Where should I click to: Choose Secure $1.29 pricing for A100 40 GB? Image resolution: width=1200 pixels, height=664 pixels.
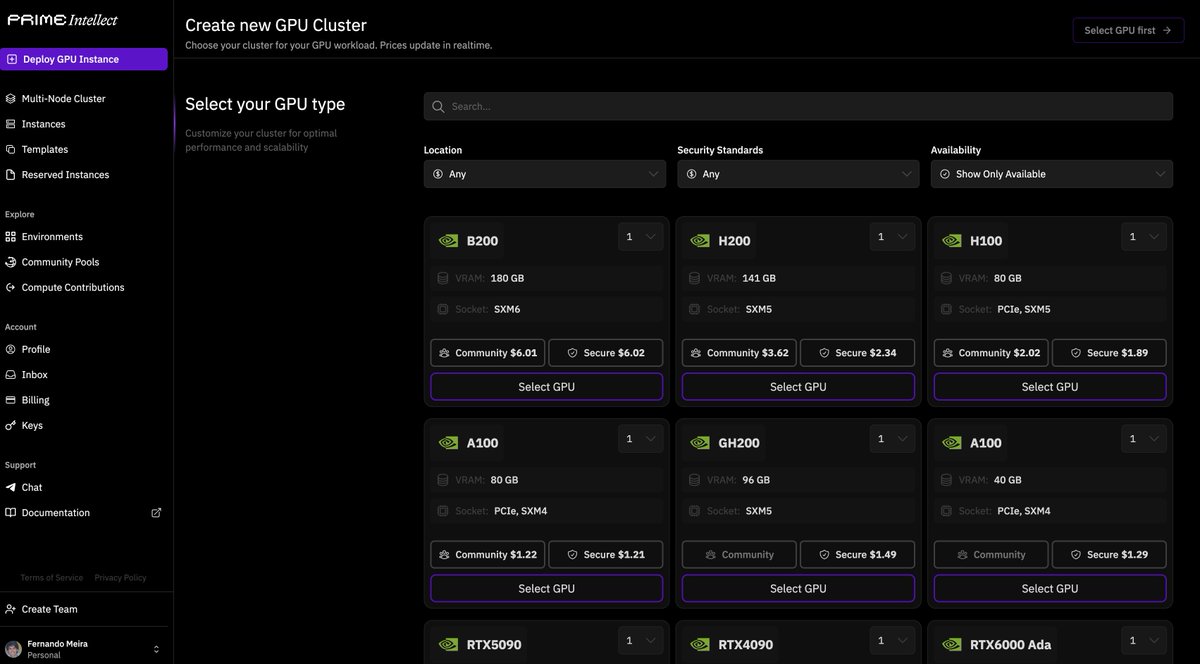coord(1110,555)
